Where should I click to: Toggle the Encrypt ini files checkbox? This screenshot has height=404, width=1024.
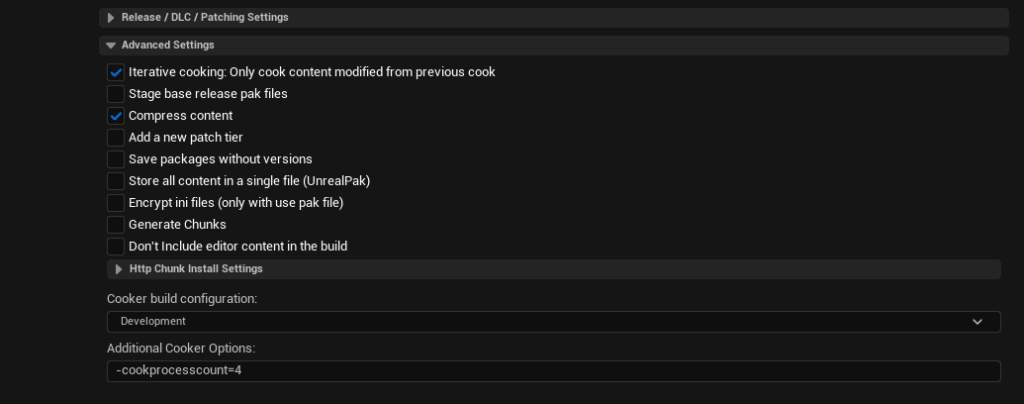(x=116, y=203)
